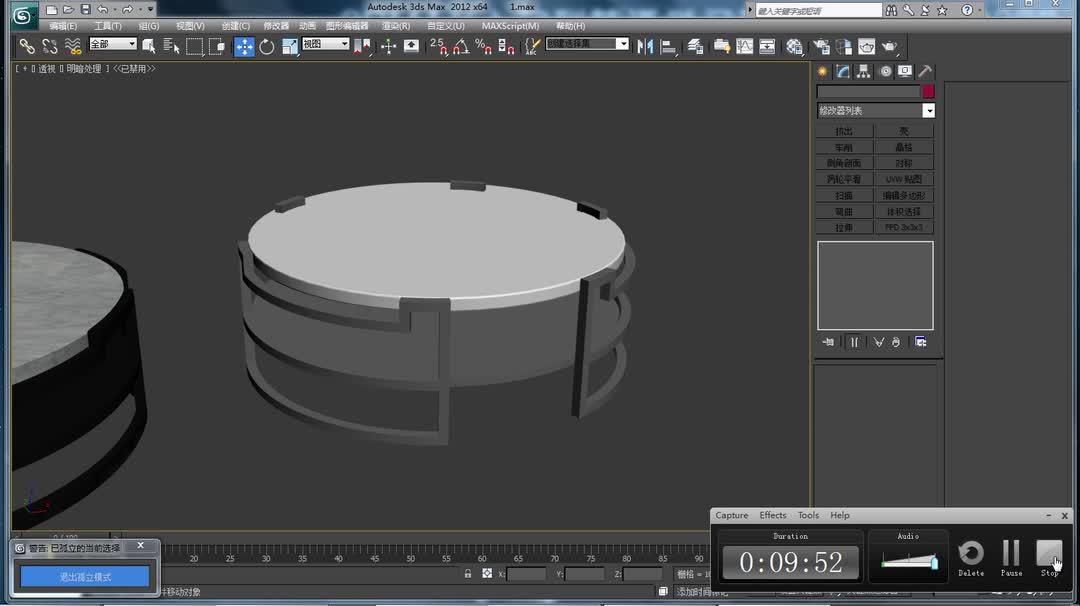Open the Capture menu in the recorder
Viewport: 1080px width, 606px height.
point(731,515)
